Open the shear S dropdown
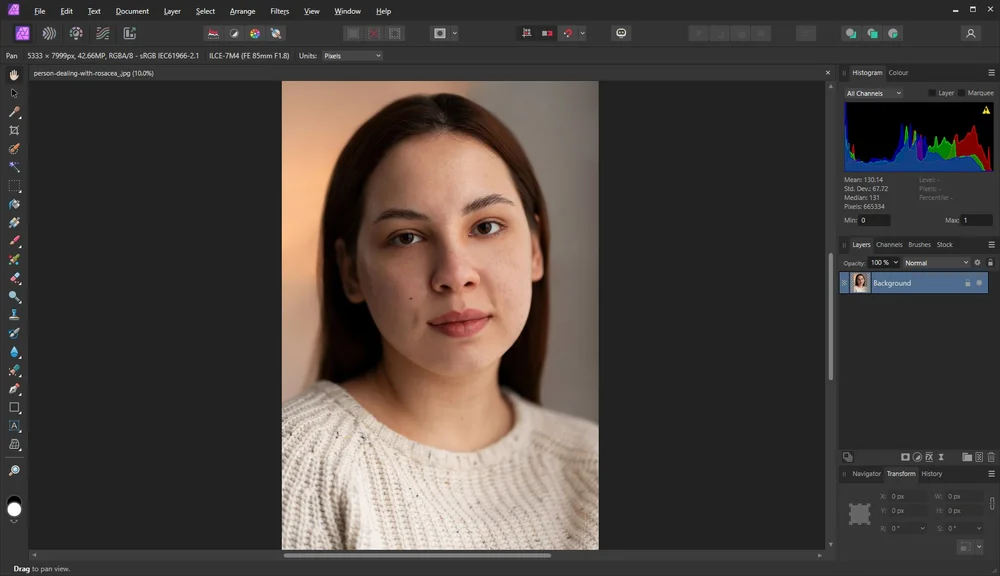Screen dimensions: 1000x576 [979, 528]
